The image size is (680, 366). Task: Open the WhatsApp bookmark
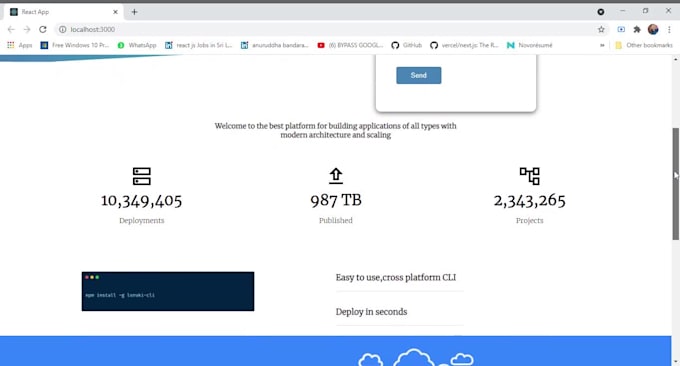(137, 45)
